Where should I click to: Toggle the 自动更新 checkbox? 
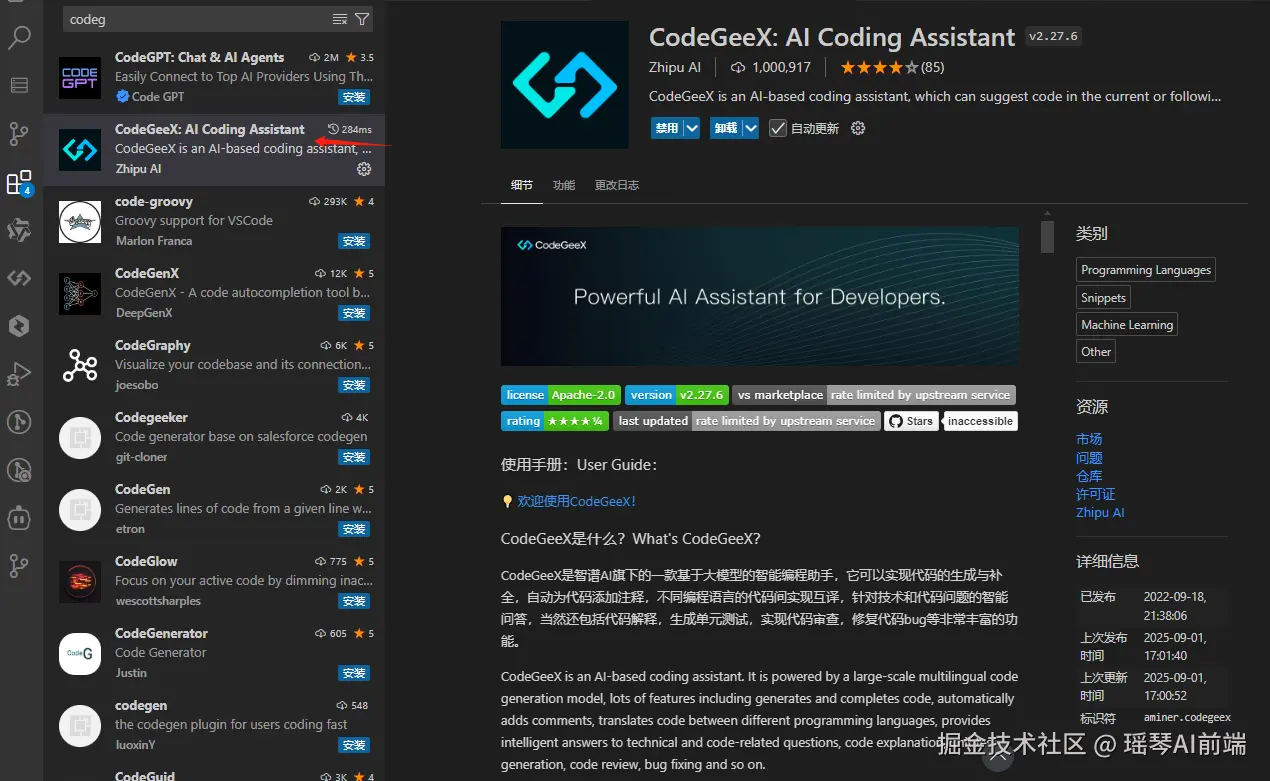[778, 128]
